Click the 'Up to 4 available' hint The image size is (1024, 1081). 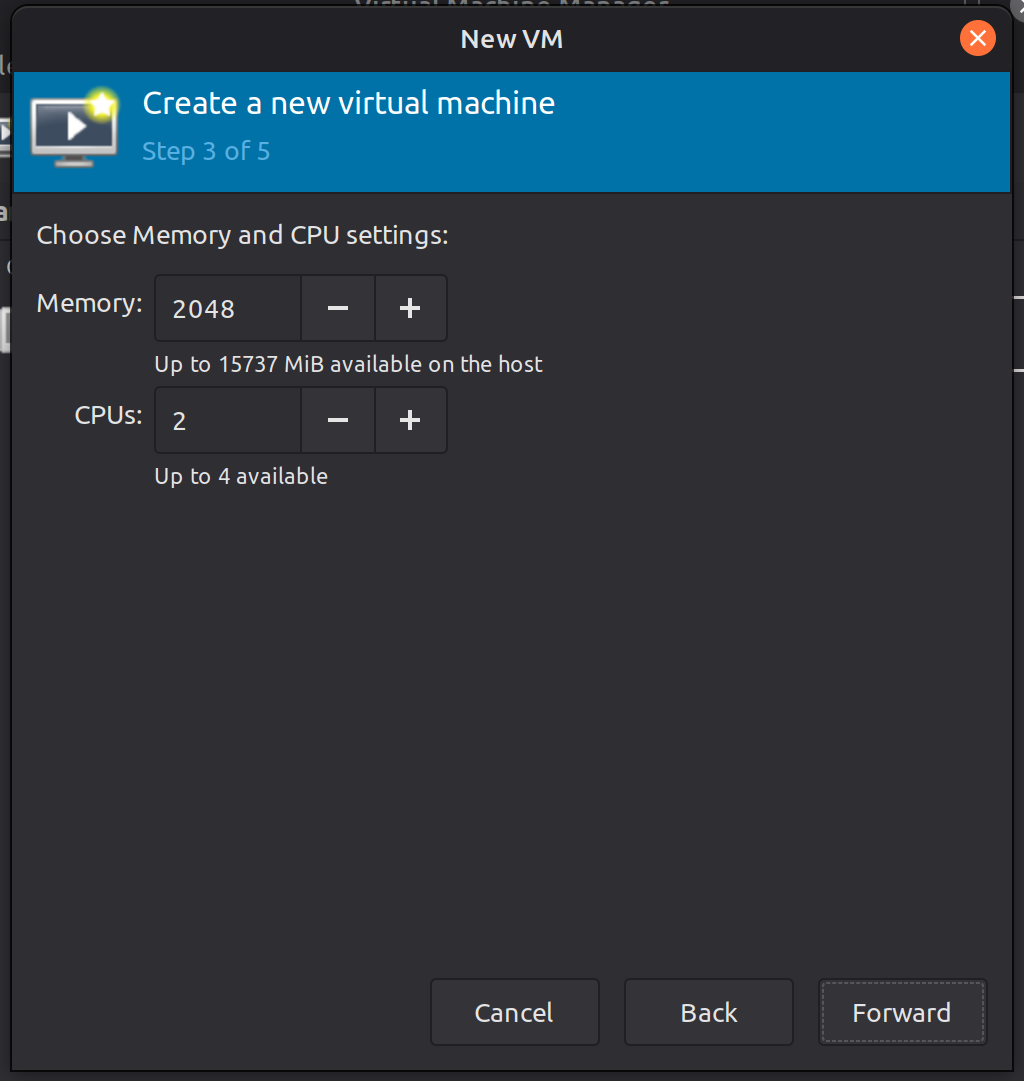(x=241, y=476)
